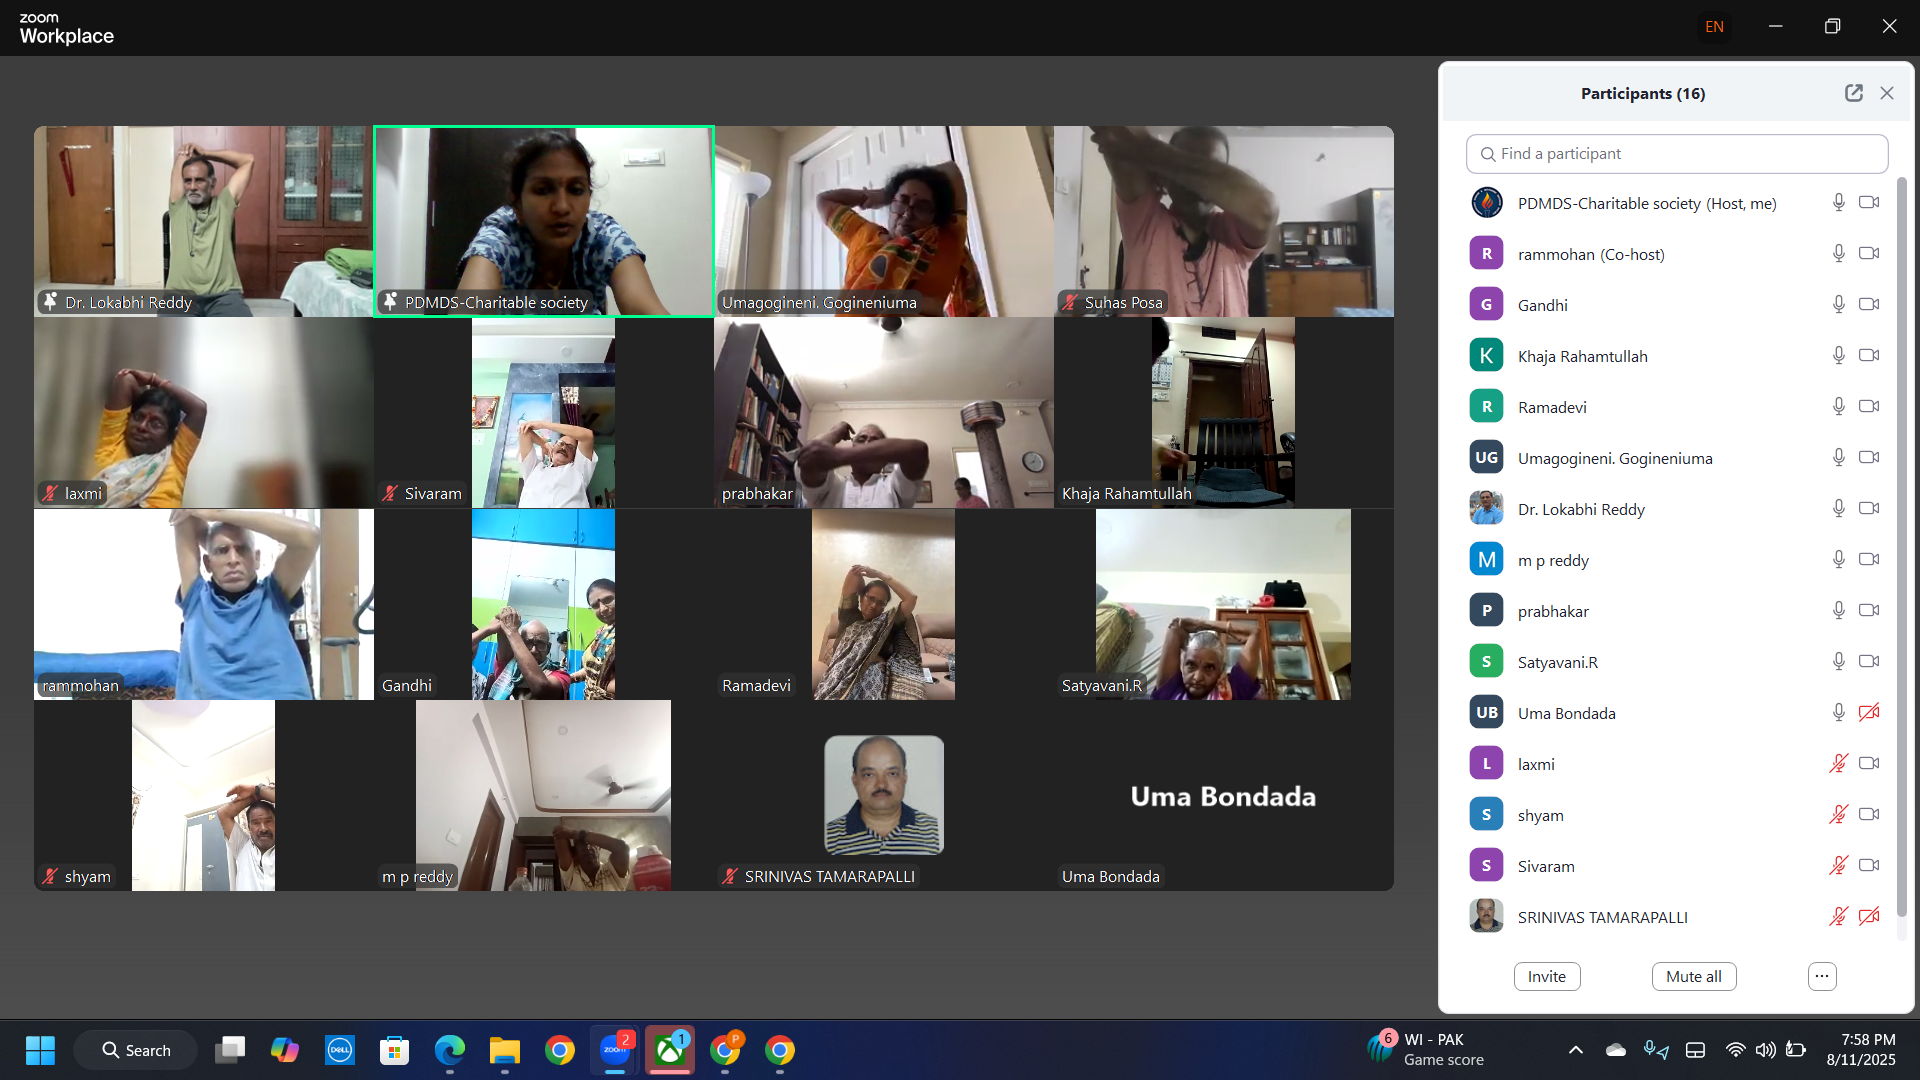Select Suhas Posa's video tile
The height and width of the screenshot is (1080, 1920).
pyautogui.click(x=1224, y=221)
